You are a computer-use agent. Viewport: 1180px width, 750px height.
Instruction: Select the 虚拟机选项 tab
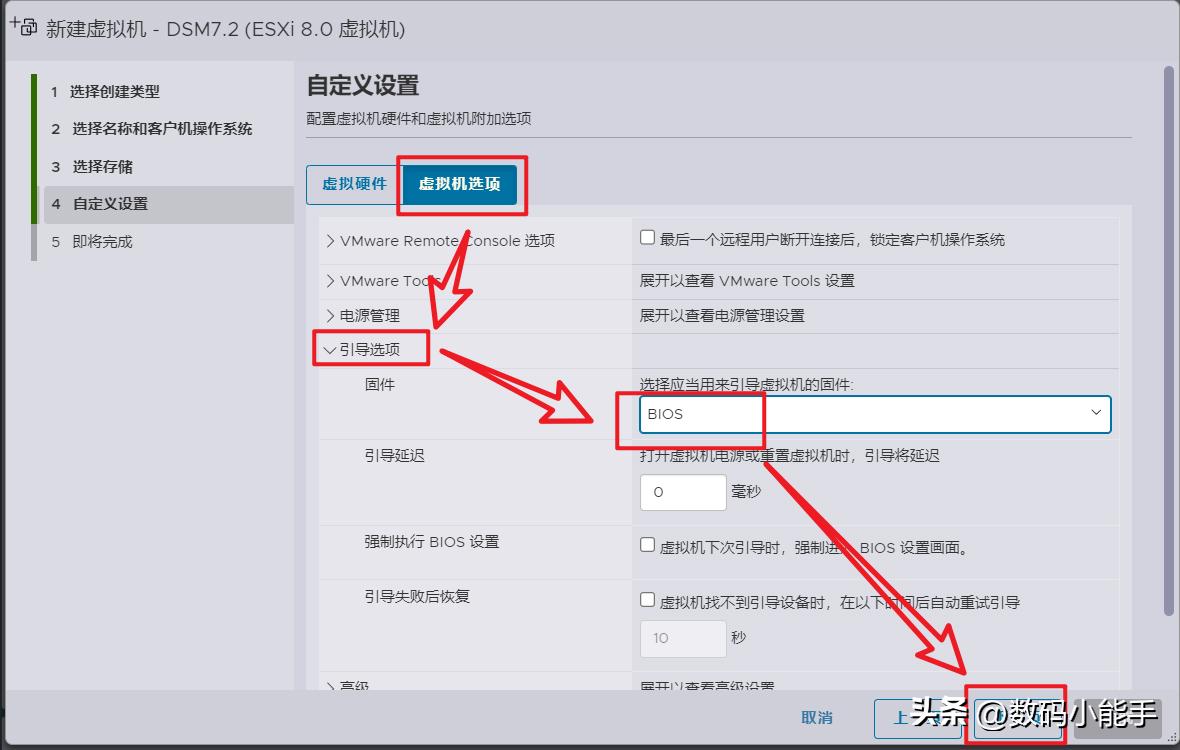[461, 185]
